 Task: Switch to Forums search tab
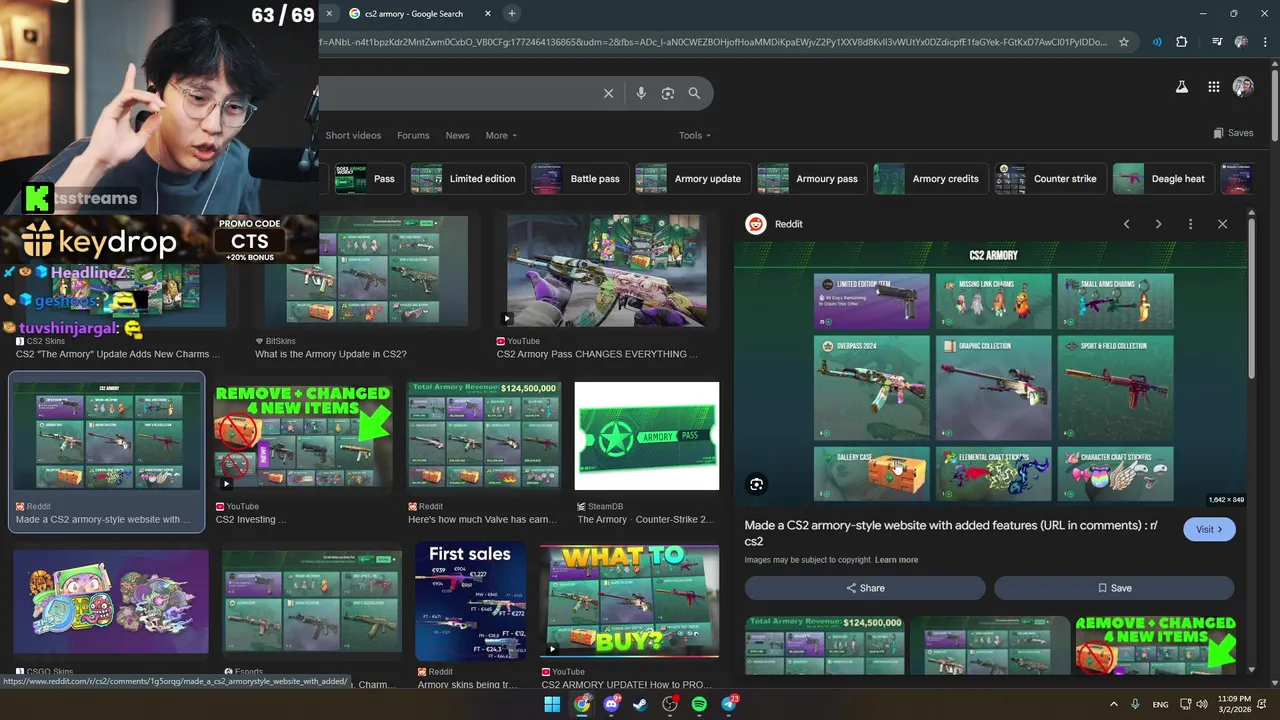click(413, 135)
